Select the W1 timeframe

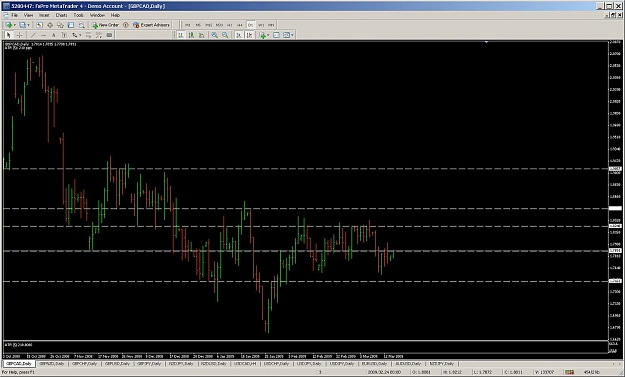click(261, 25)
